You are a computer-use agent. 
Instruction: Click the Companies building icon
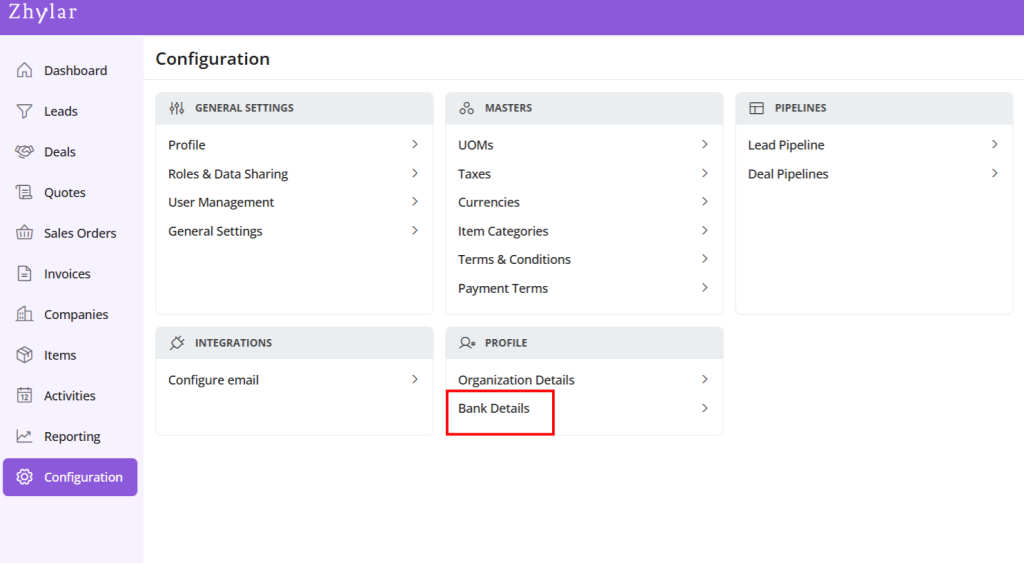coord(25,314)
